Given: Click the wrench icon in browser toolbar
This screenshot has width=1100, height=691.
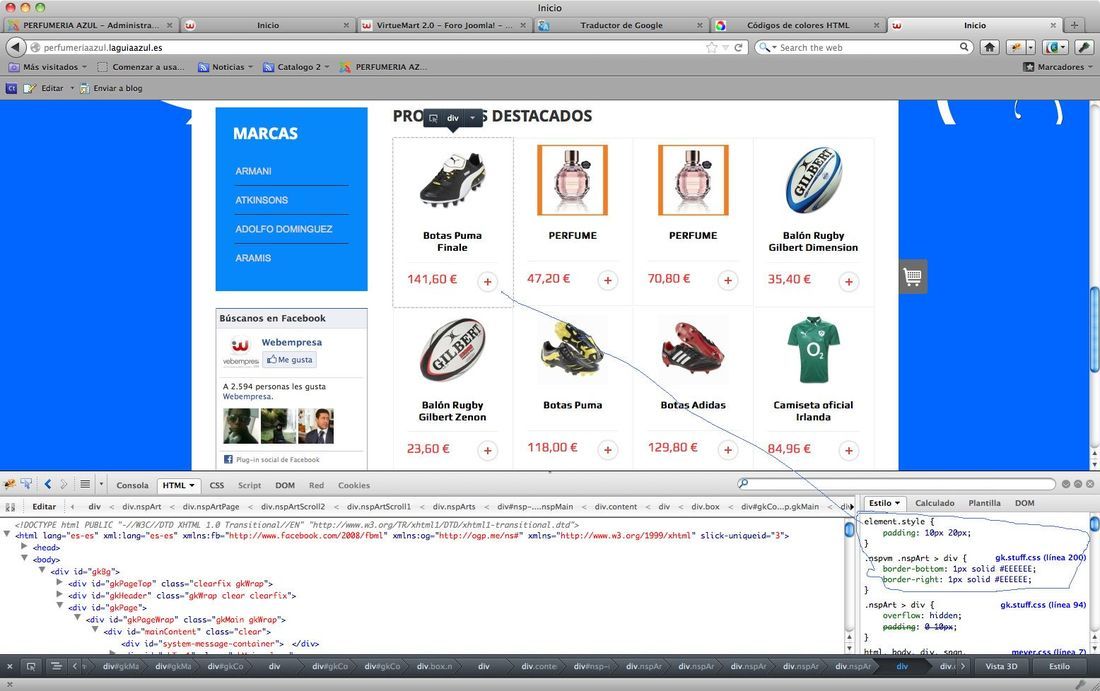Looking at the screenshot, I should pos(1085,47).
